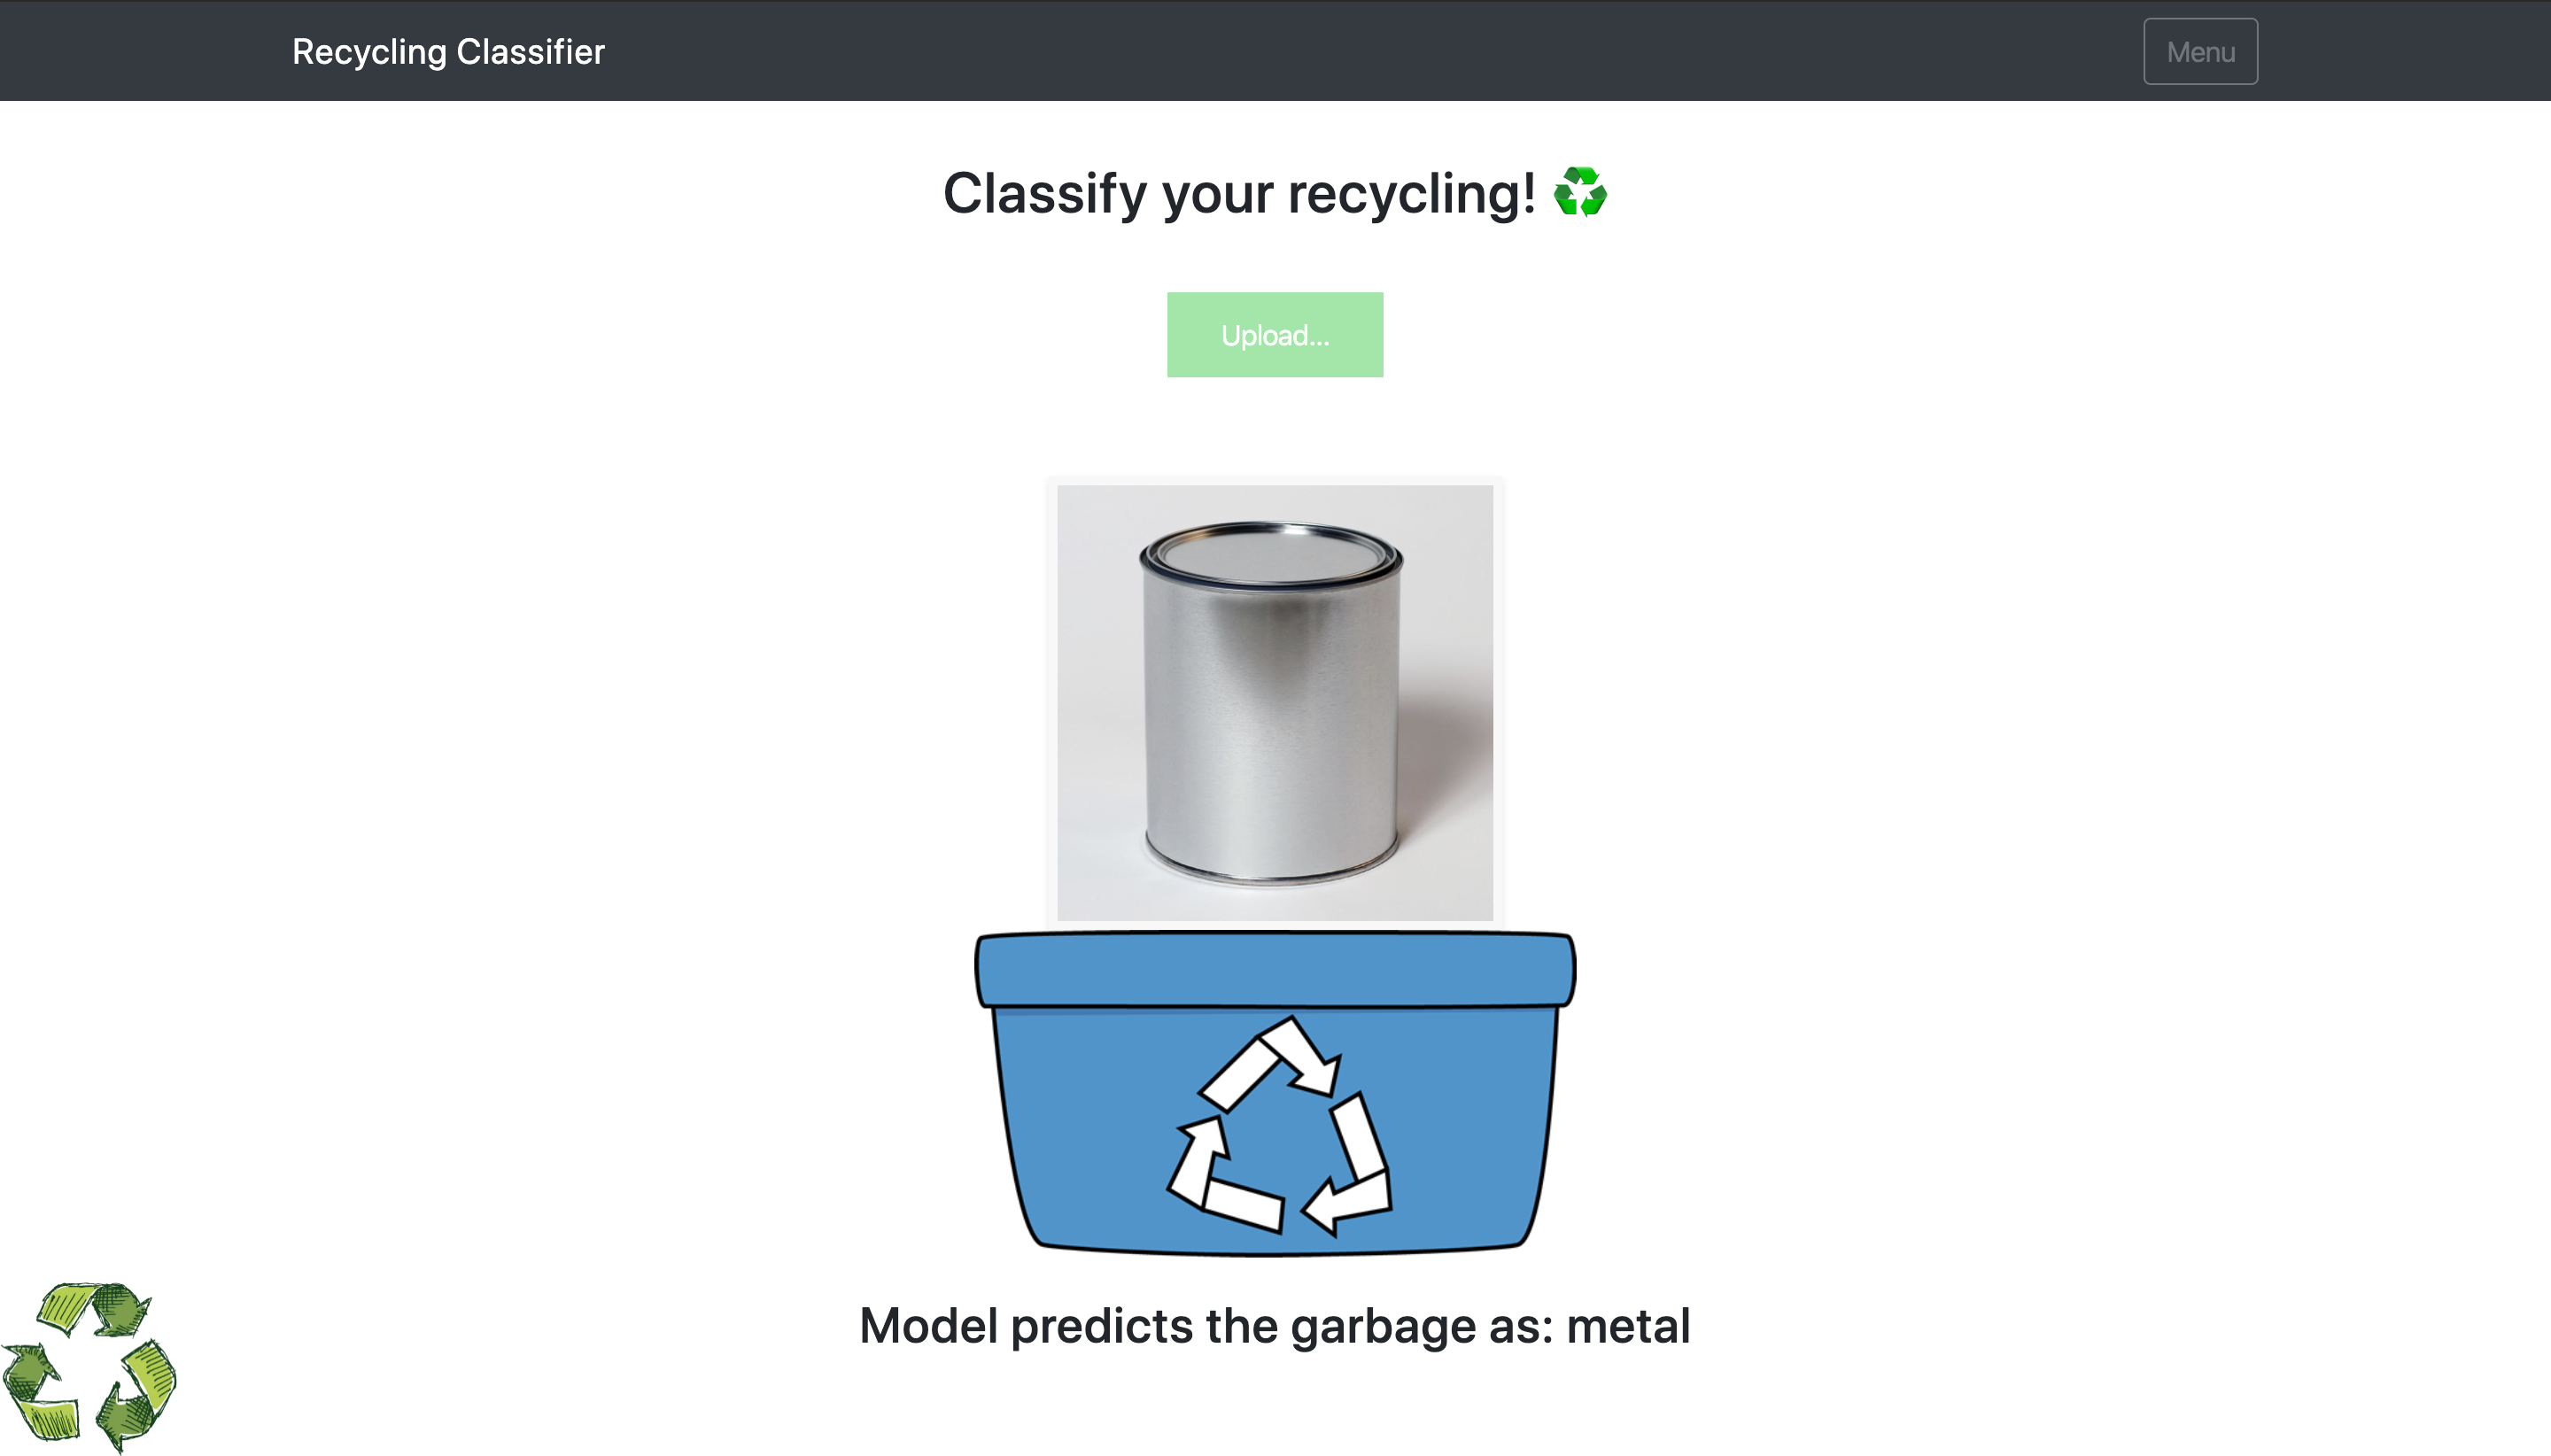This screenshot has height=1456, width=2551.
Task: Click the blue recycling bin graphic
Action: pyautogui.click(x=1275, y=1093)
